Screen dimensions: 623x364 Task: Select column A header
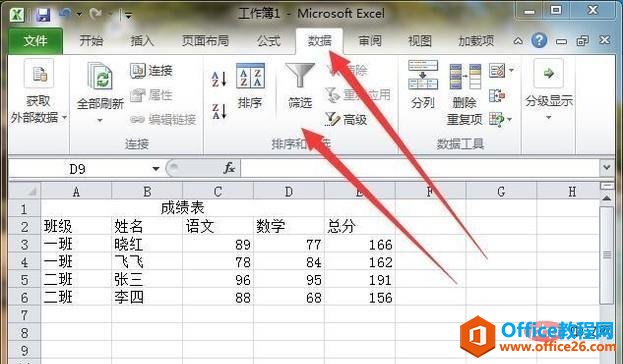pos(76,192)
